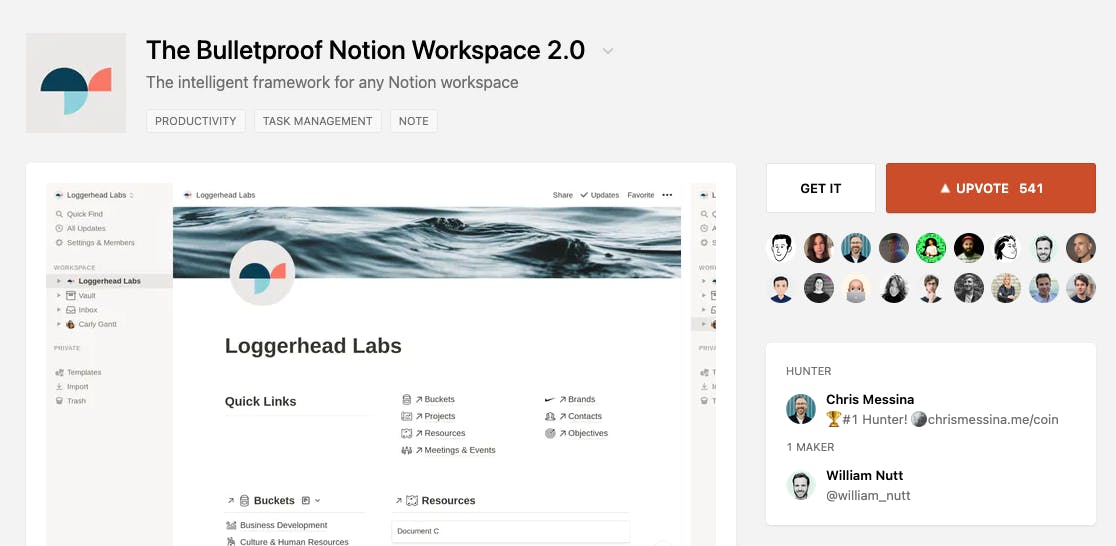Open the Buckets quick link

tap(428, 399)
